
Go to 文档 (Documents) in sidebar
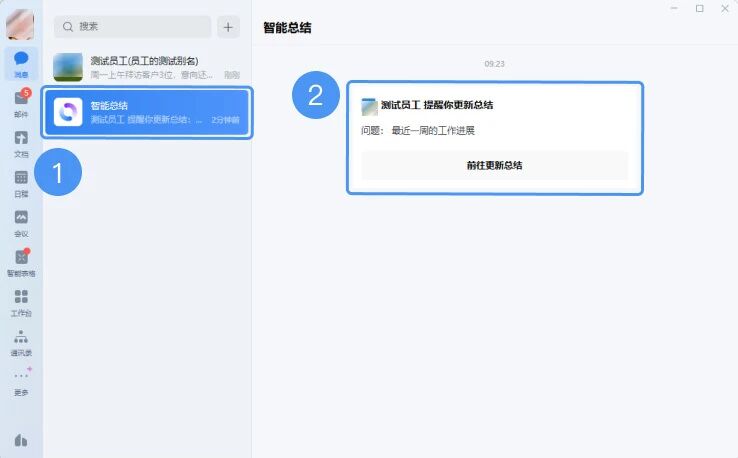21,141
